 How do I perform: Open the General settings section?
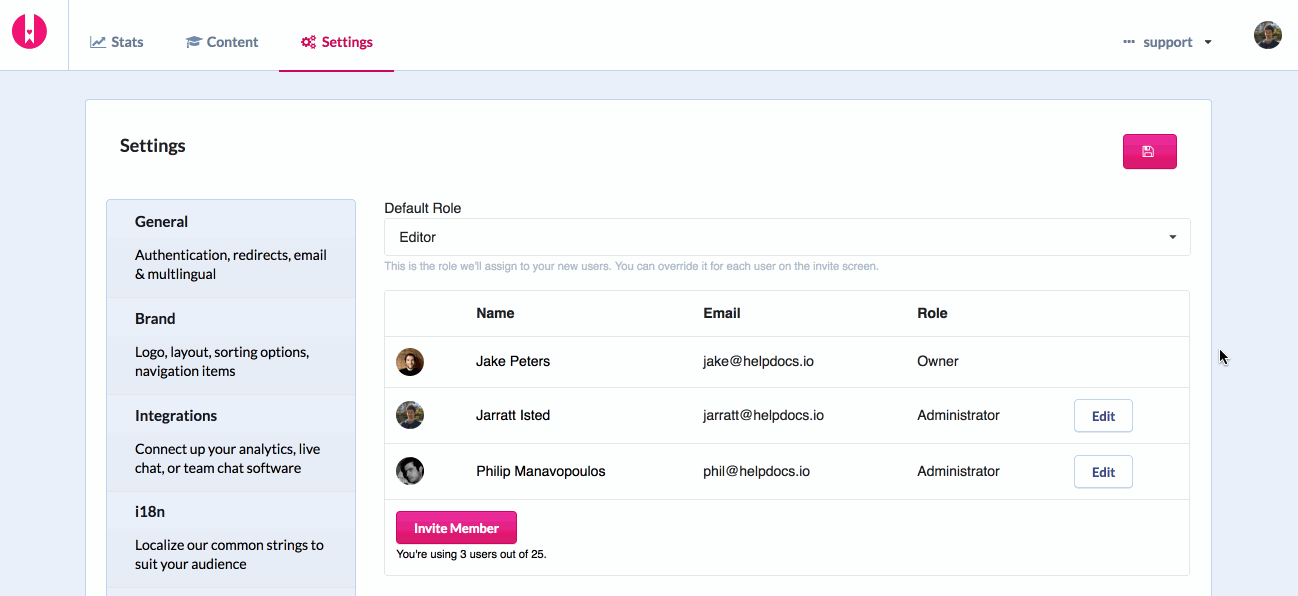coord(231,248)
